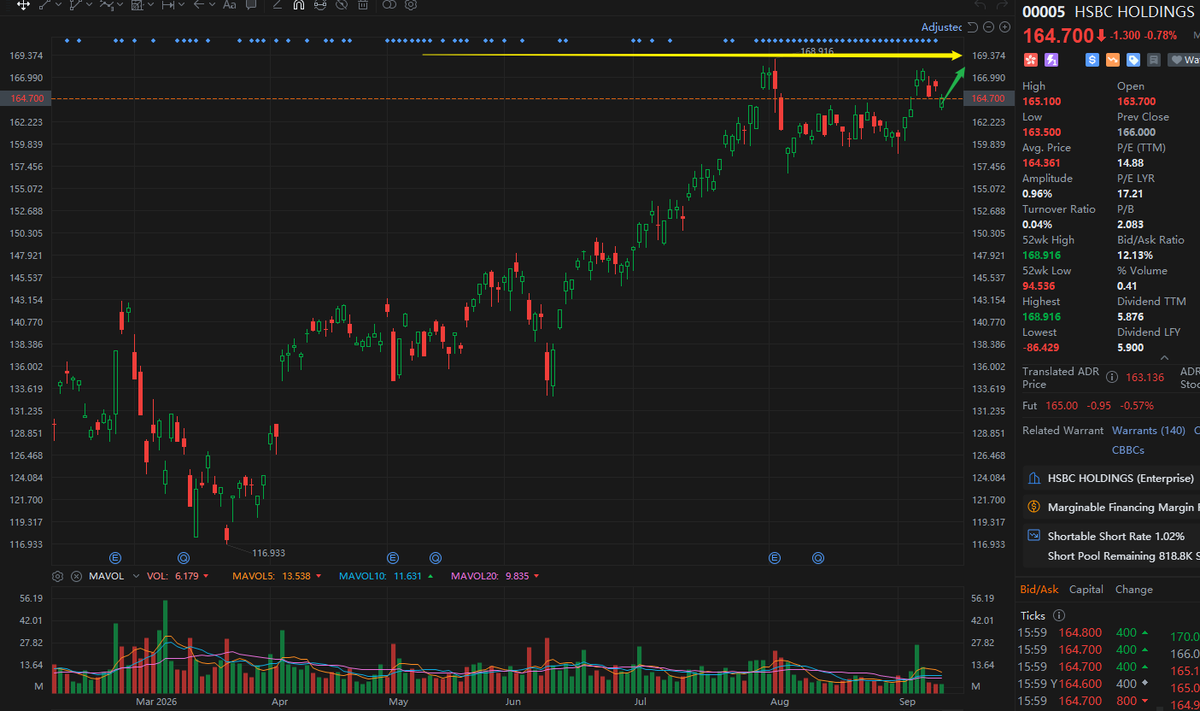
Task: Open the arrow annotation tool dropdown
Action: coord(213,5)
